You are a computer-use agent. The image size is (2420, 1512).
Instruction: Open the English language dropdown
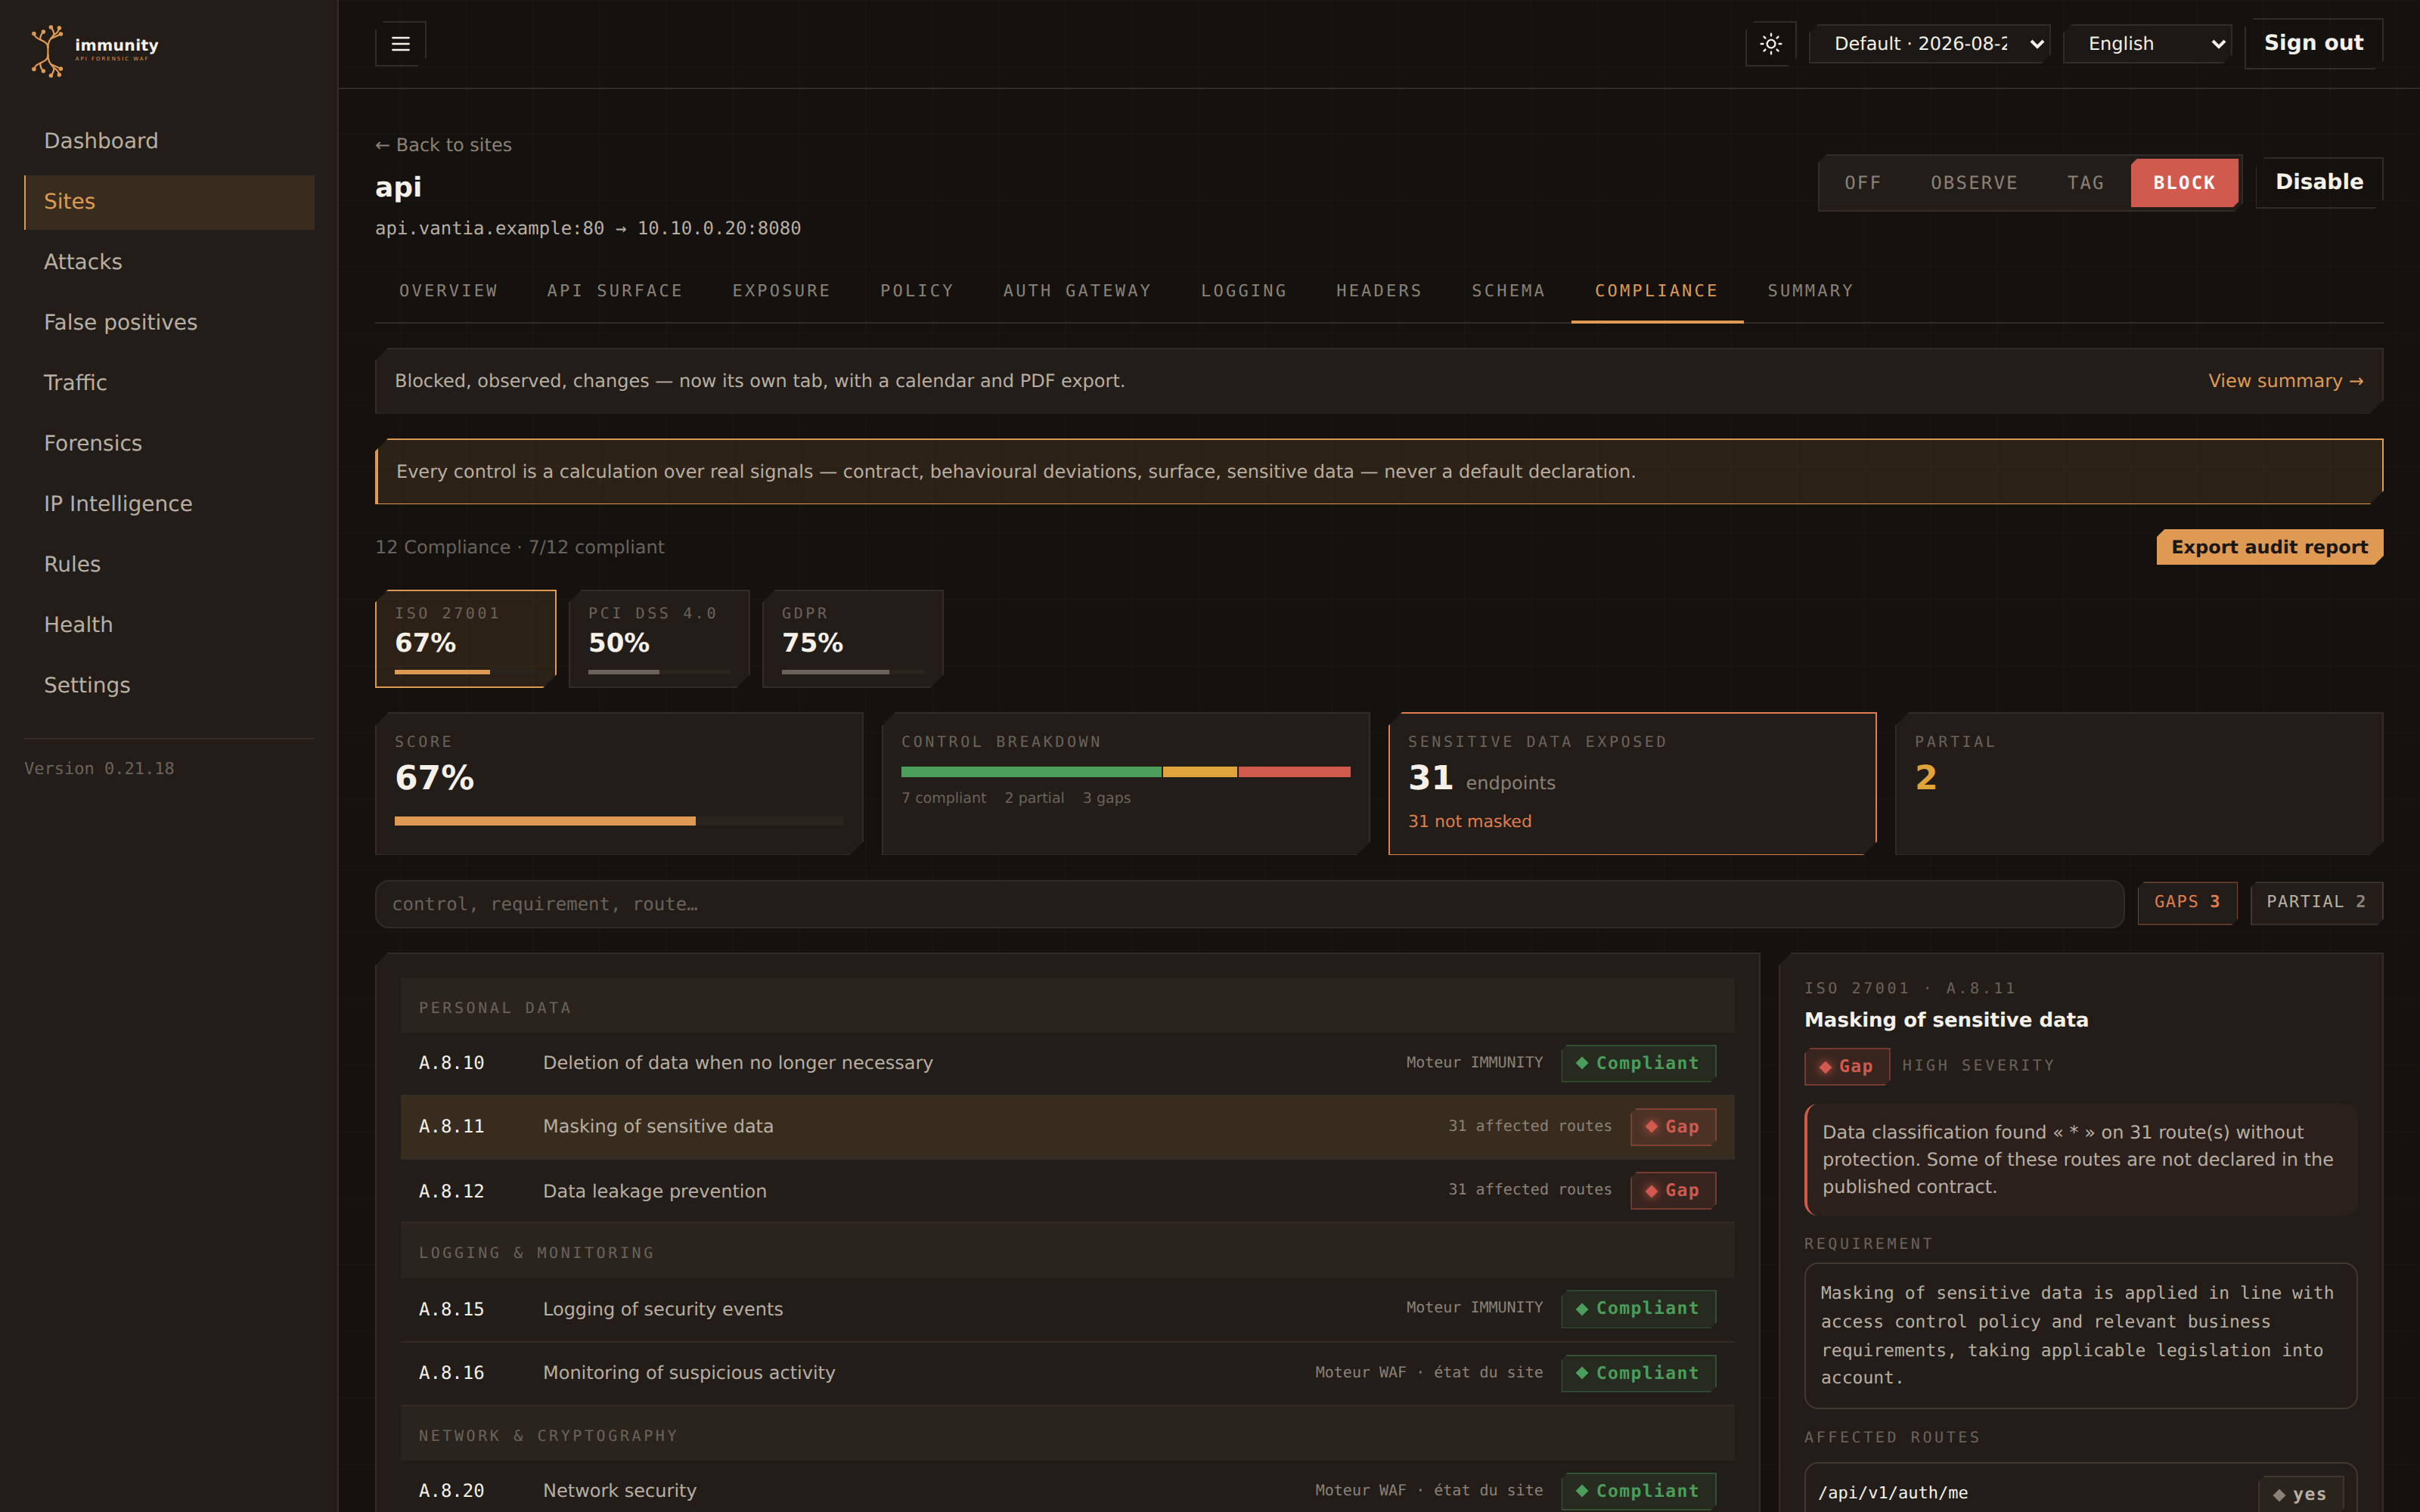2147,44
